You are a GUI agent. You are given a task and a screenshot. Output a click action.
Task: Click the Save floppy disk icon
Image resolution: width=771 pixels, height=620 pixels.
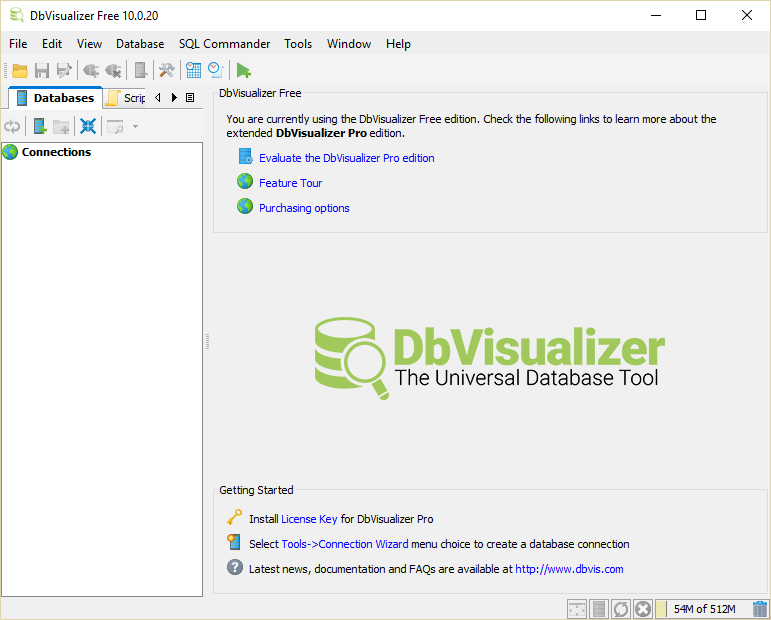(x=42, y=71)
